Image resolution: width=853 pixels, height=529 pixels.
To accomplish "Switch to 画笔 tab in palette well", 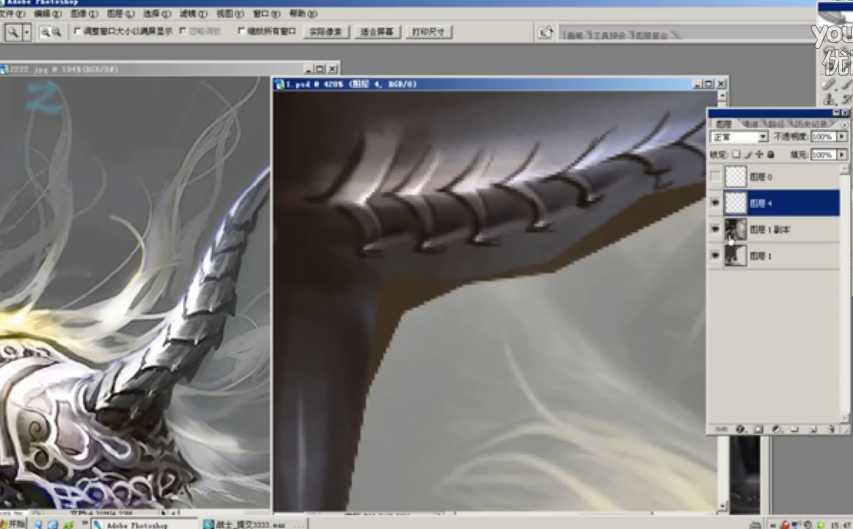I will coord(575,35).
